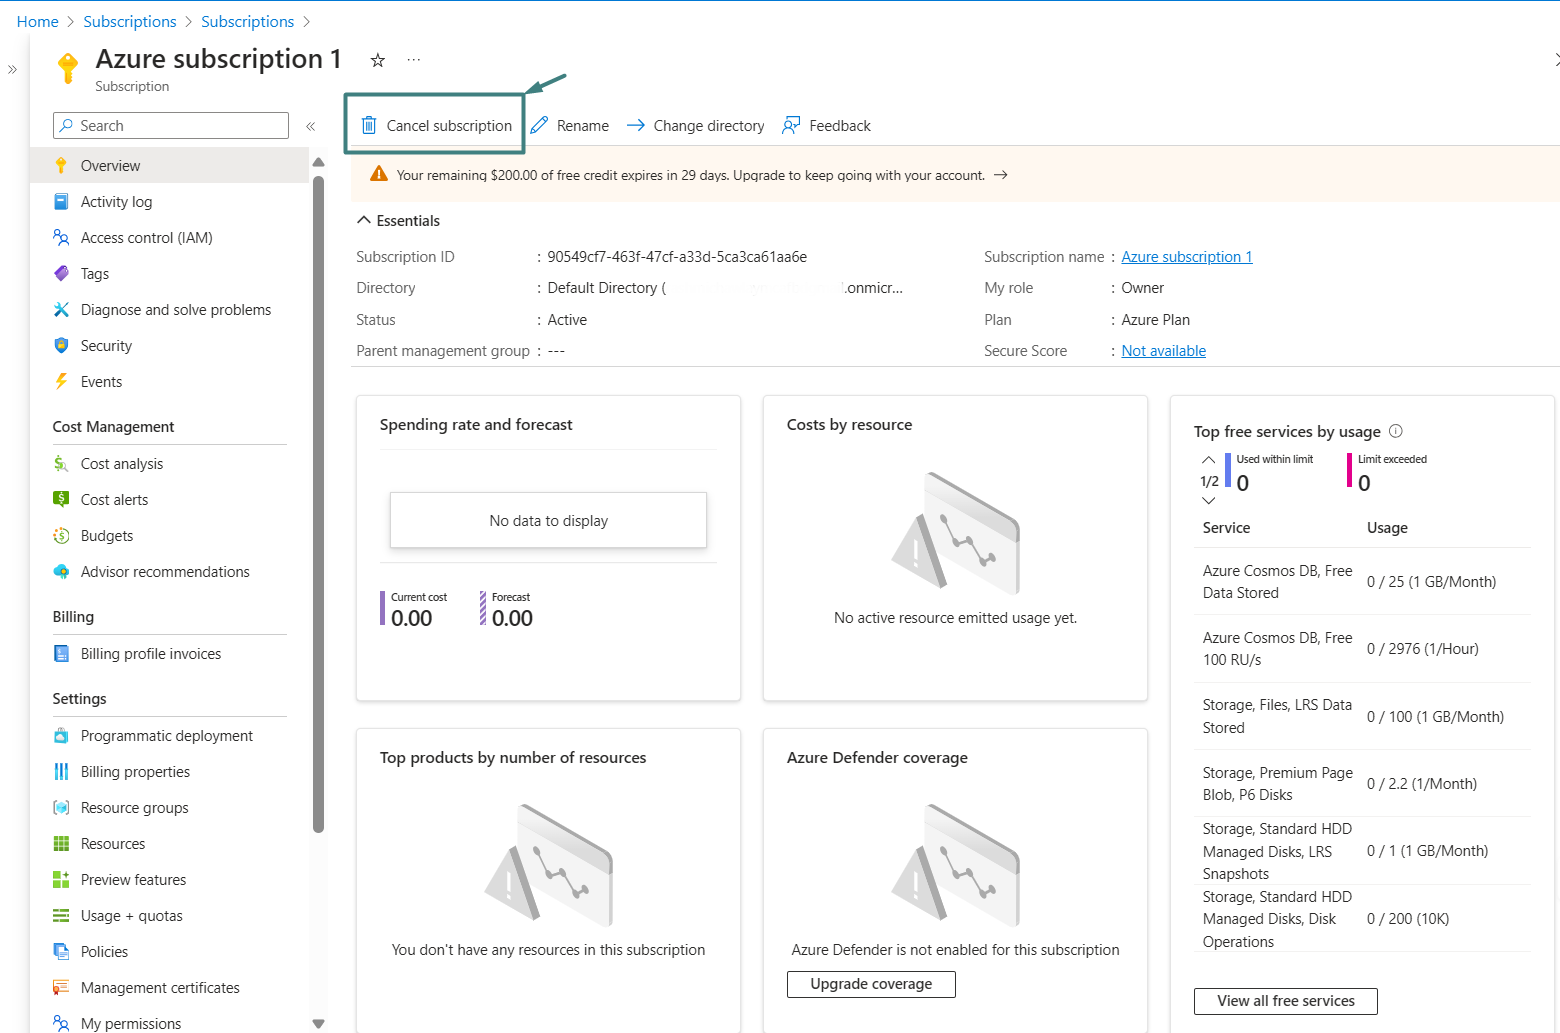Click the Azure Cosmos DB, Free Data Stored row
The height and width of the screenshot is (1033, 1560).
pyautogui.click(x=1362, y=582)
